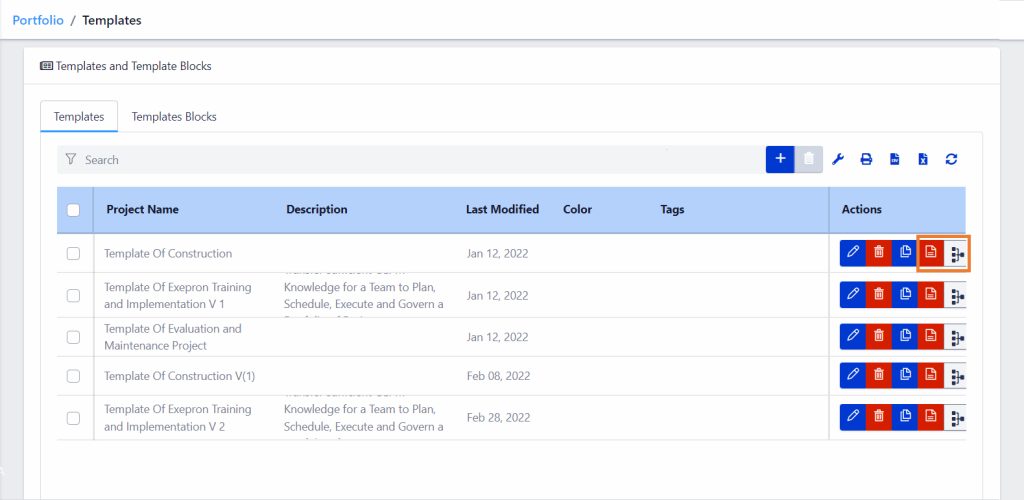
Task: Open 'Template Of Exepron Training and Implementation V 2'
Action: 178,418
